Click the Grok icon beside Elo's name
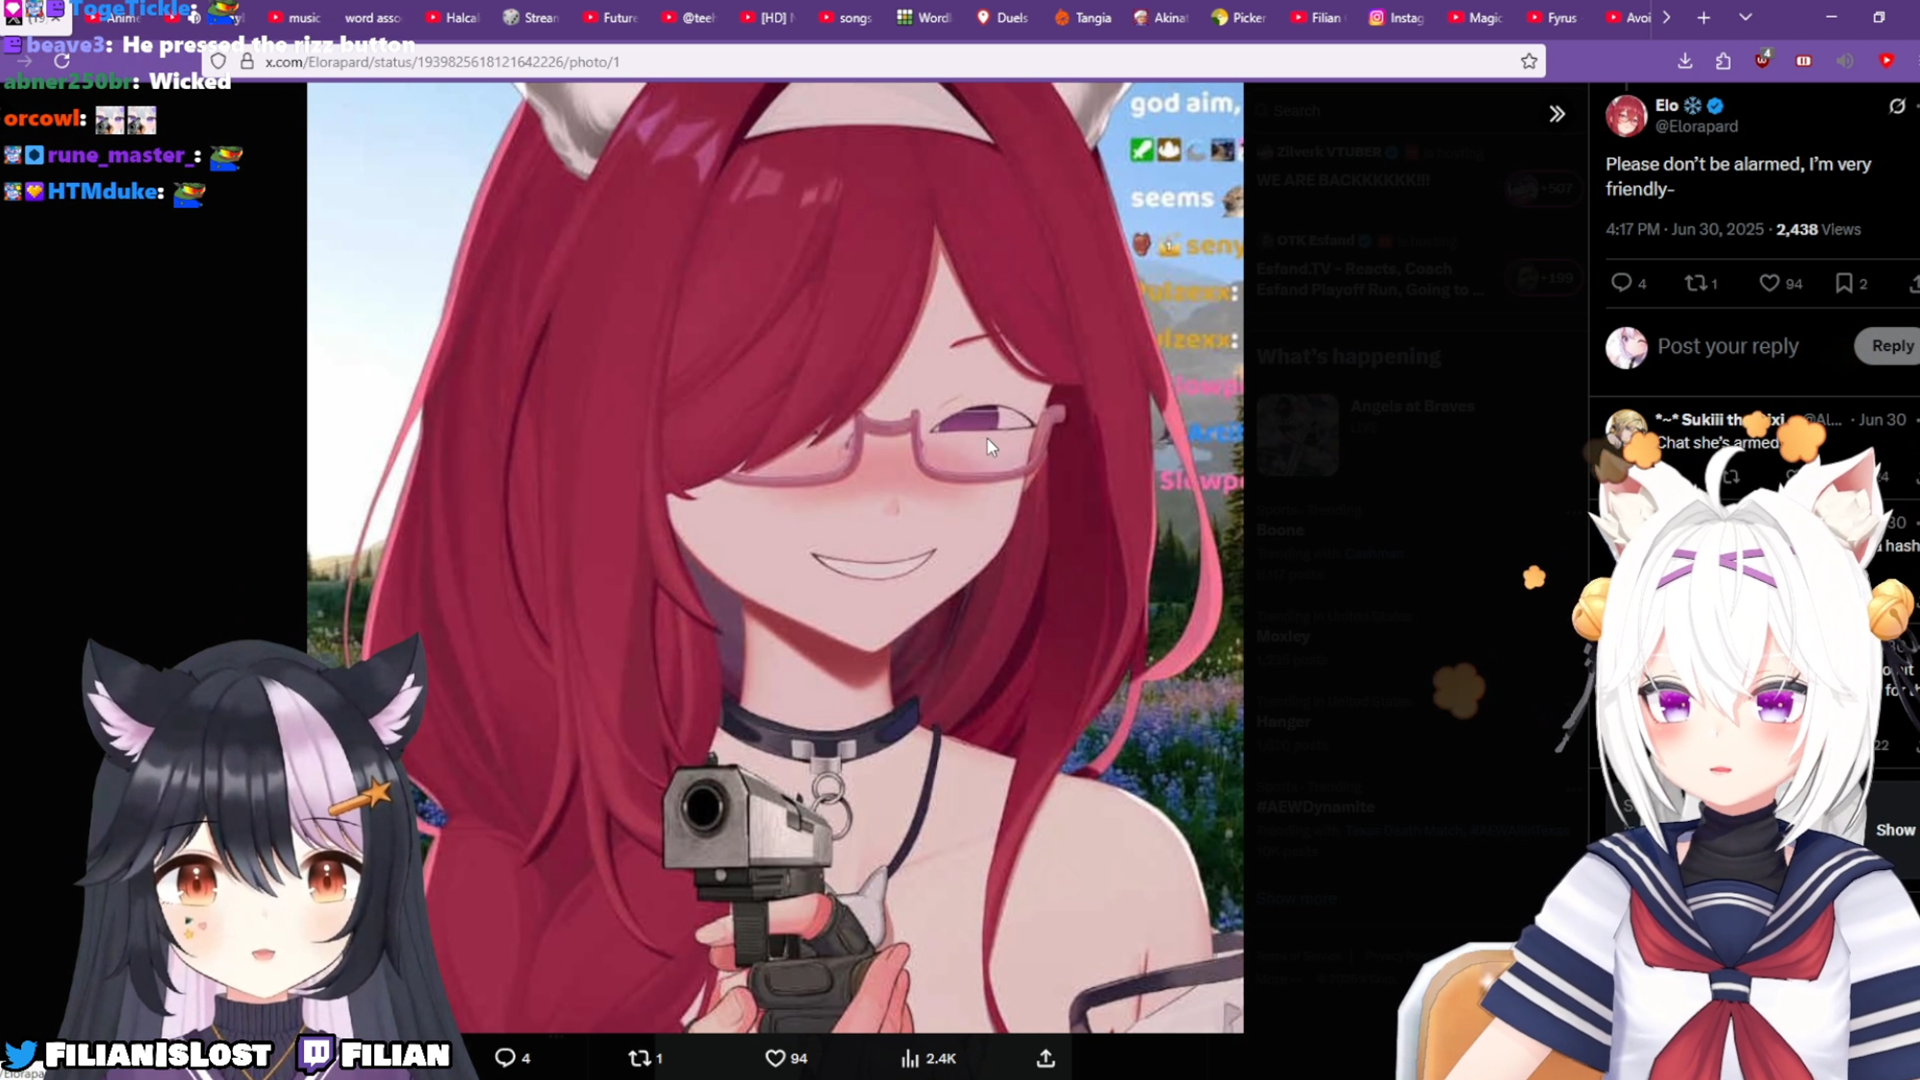The image size is (1920, 1080). pyautogui.click(x=1897, y=106)
